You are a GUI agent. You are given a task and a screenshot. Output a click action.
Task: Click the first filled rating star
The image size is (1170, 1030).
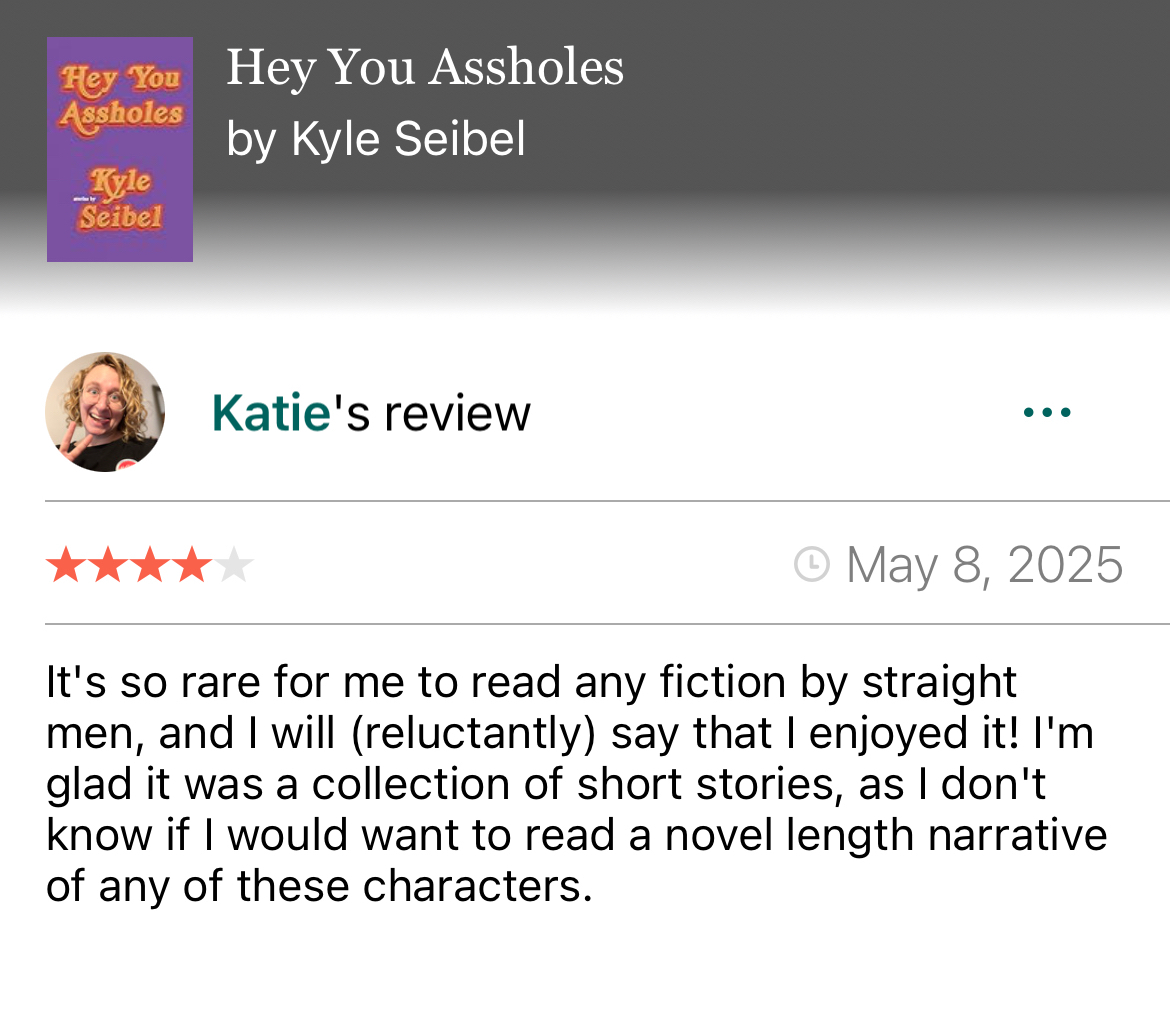point(65,566)
